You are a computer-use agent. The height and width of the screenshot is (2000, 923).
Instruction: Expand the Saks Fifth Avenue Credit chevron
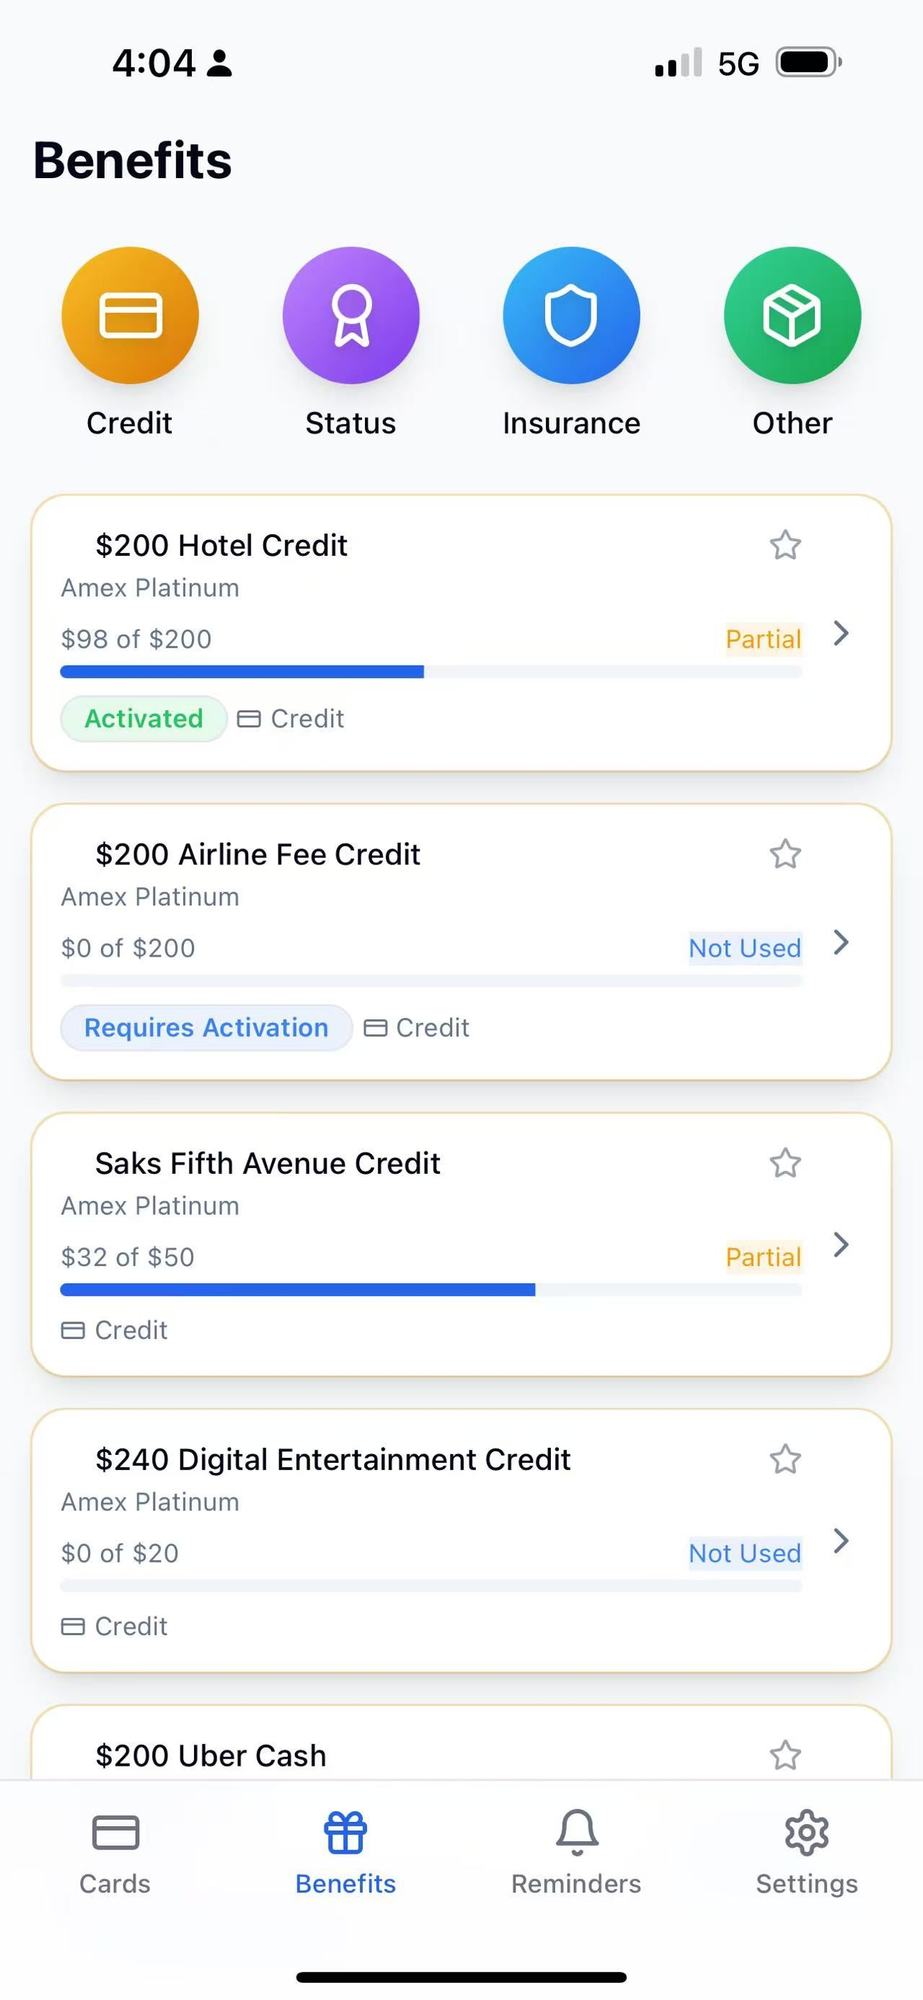click(x=841, y=1244)
